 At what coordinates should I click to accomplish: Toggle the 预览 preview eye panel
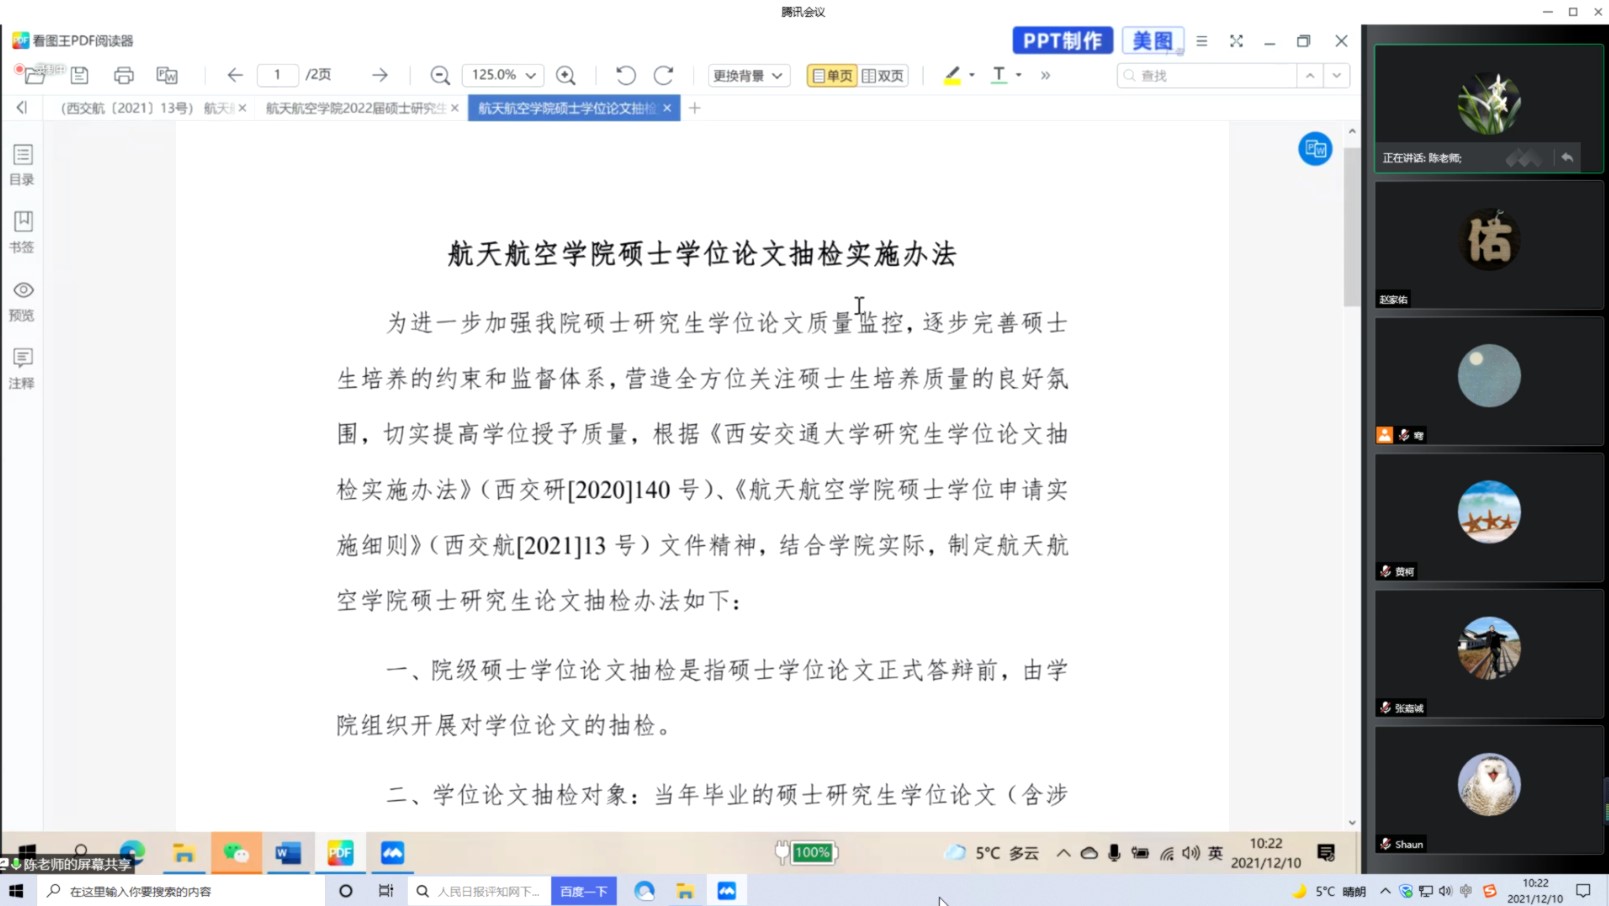22,299
